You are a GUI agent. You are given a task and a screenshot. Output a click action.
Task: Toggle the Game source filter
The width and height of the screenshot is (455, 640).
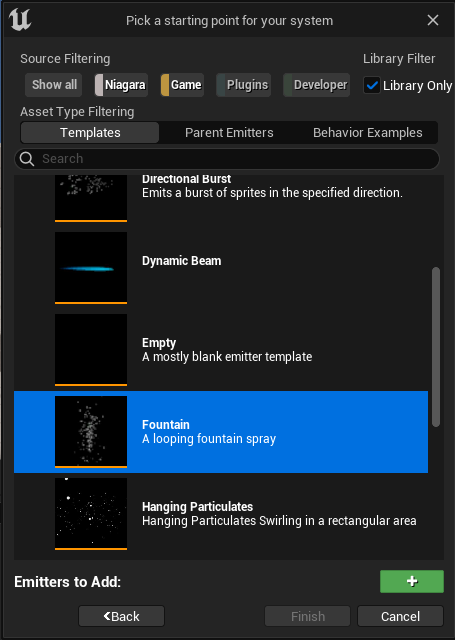tap(182, 85)
